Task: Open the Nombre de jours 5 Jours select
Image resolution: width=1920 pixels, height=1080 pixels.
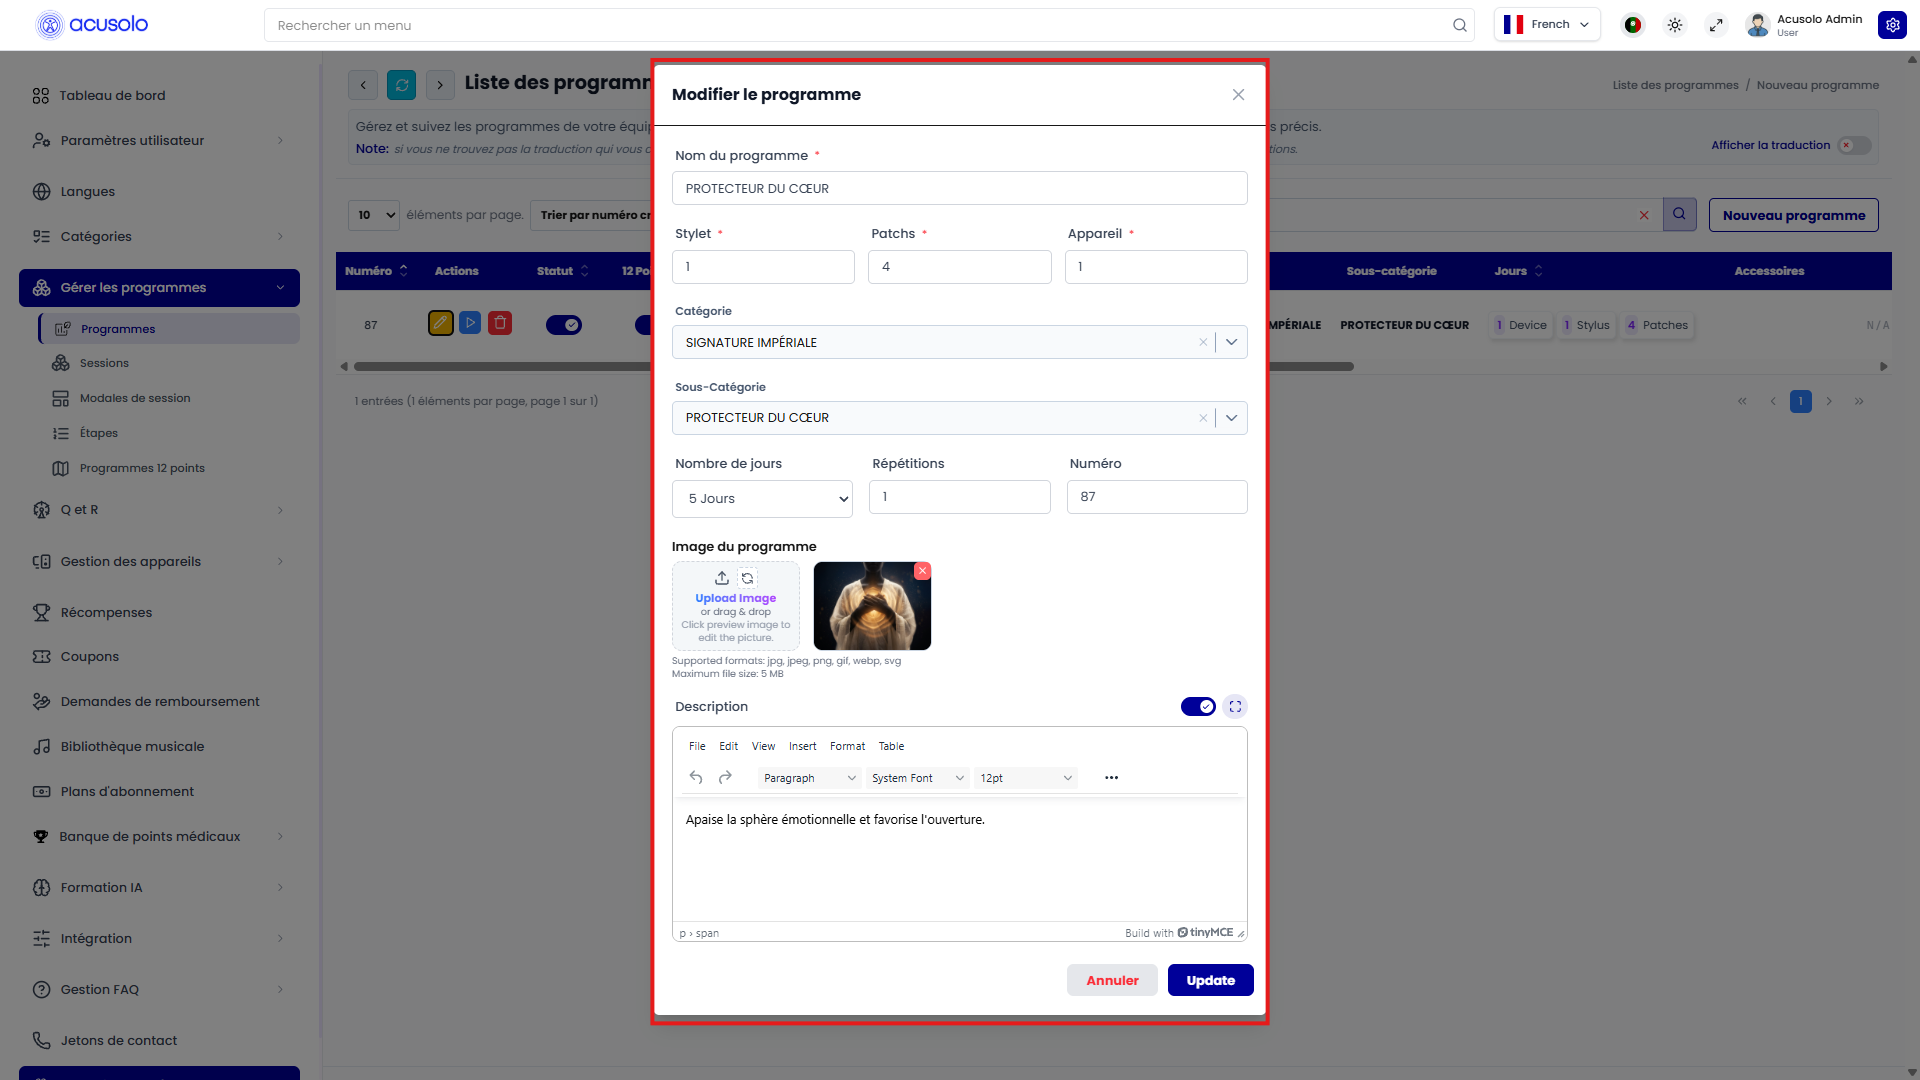Action: coord(762,498)
